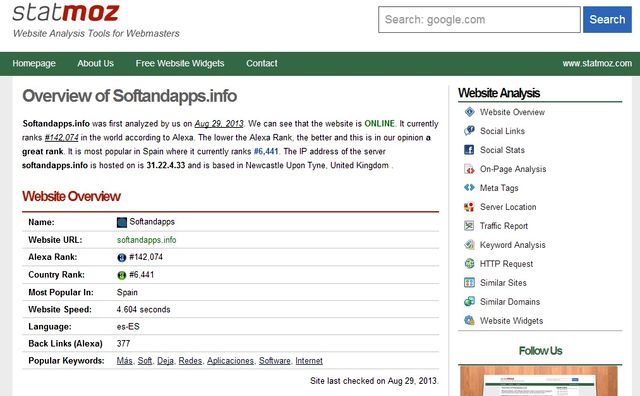This screenshot has width=640, height=396.
Task: Click the Follow Us preview thumbnail
Action: tap(539, 381)
